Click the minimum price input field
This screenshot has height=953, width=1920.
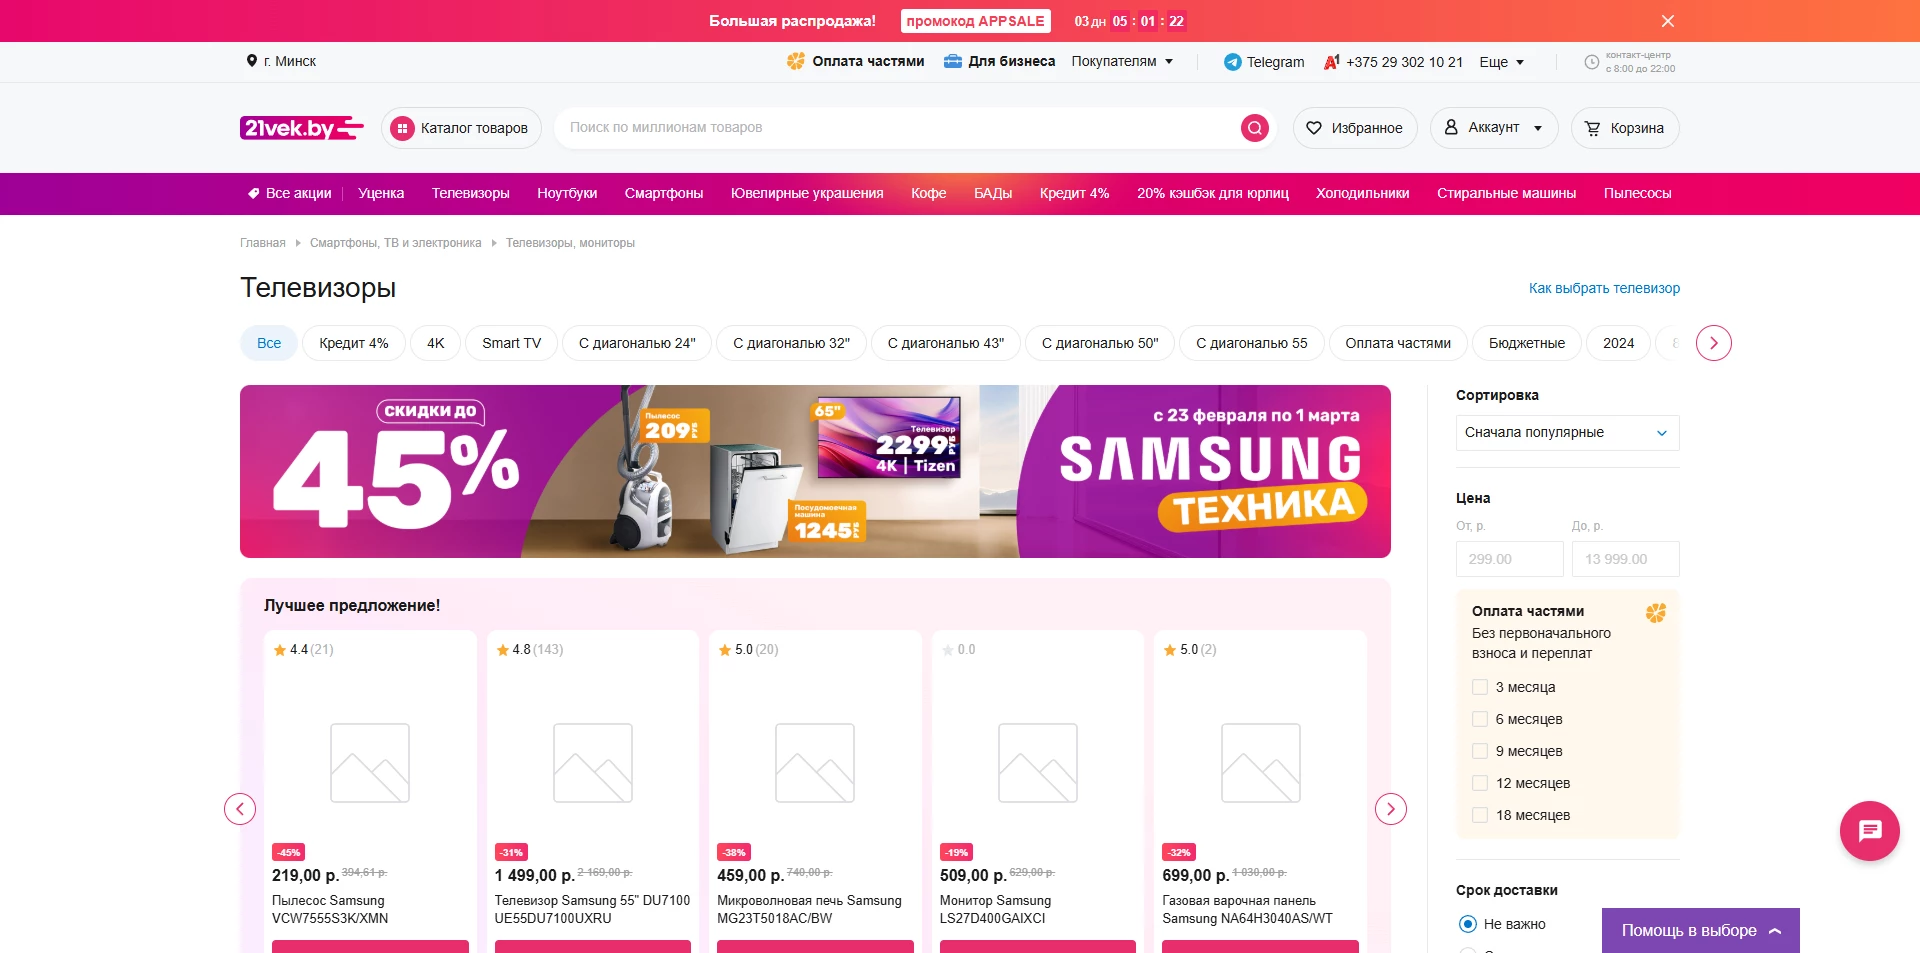point(1509,559)
